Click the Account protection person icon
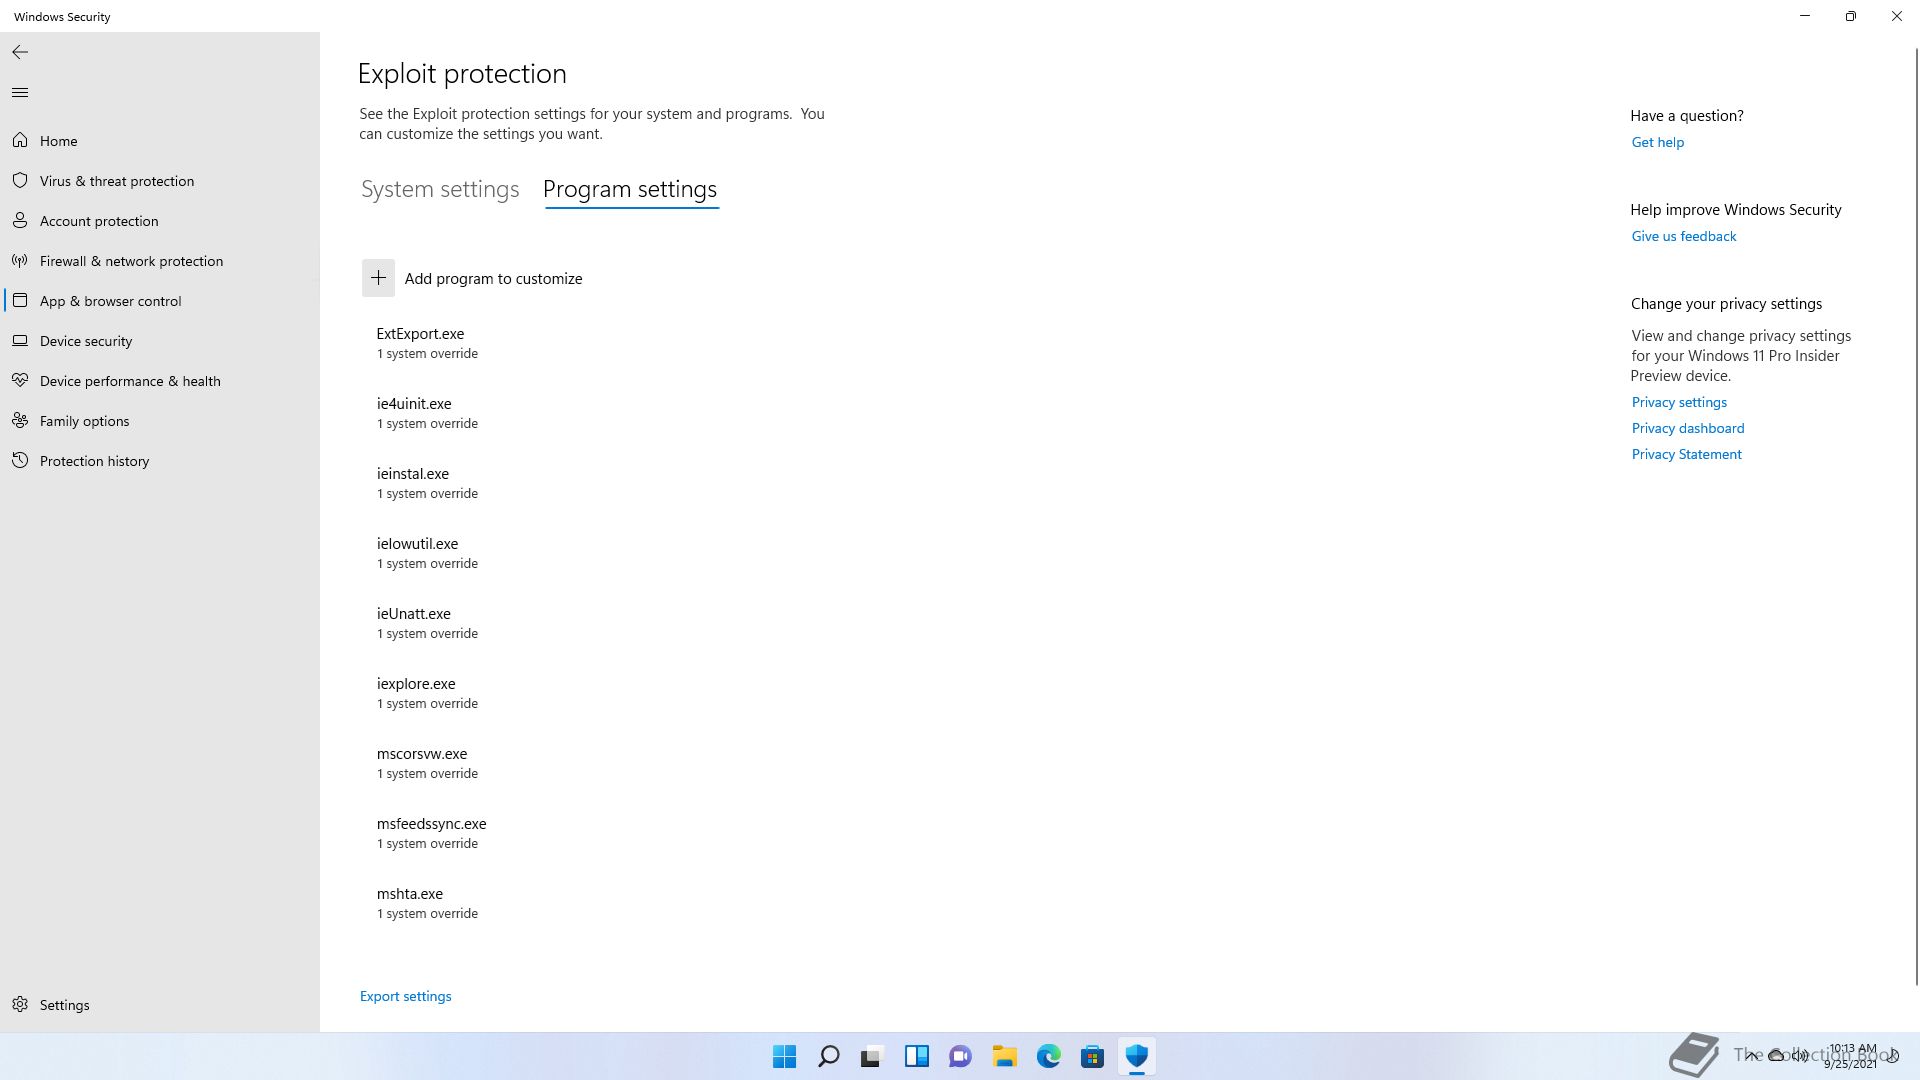Image resolution: width=1920 pixels, height=1080 pixels. click(x=20, y=221)
